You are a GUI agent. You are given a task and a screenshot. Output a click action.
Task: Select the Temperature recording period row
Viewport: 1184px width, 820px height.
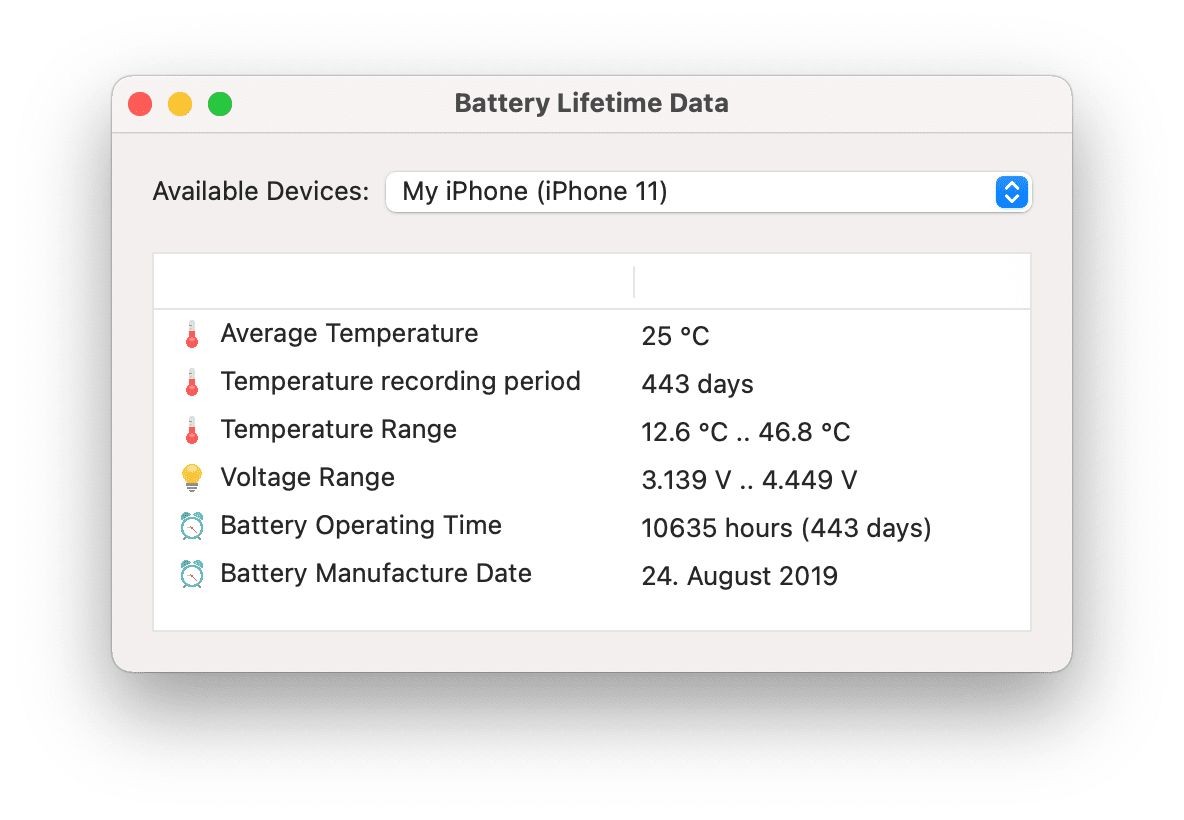coord(592,382)
